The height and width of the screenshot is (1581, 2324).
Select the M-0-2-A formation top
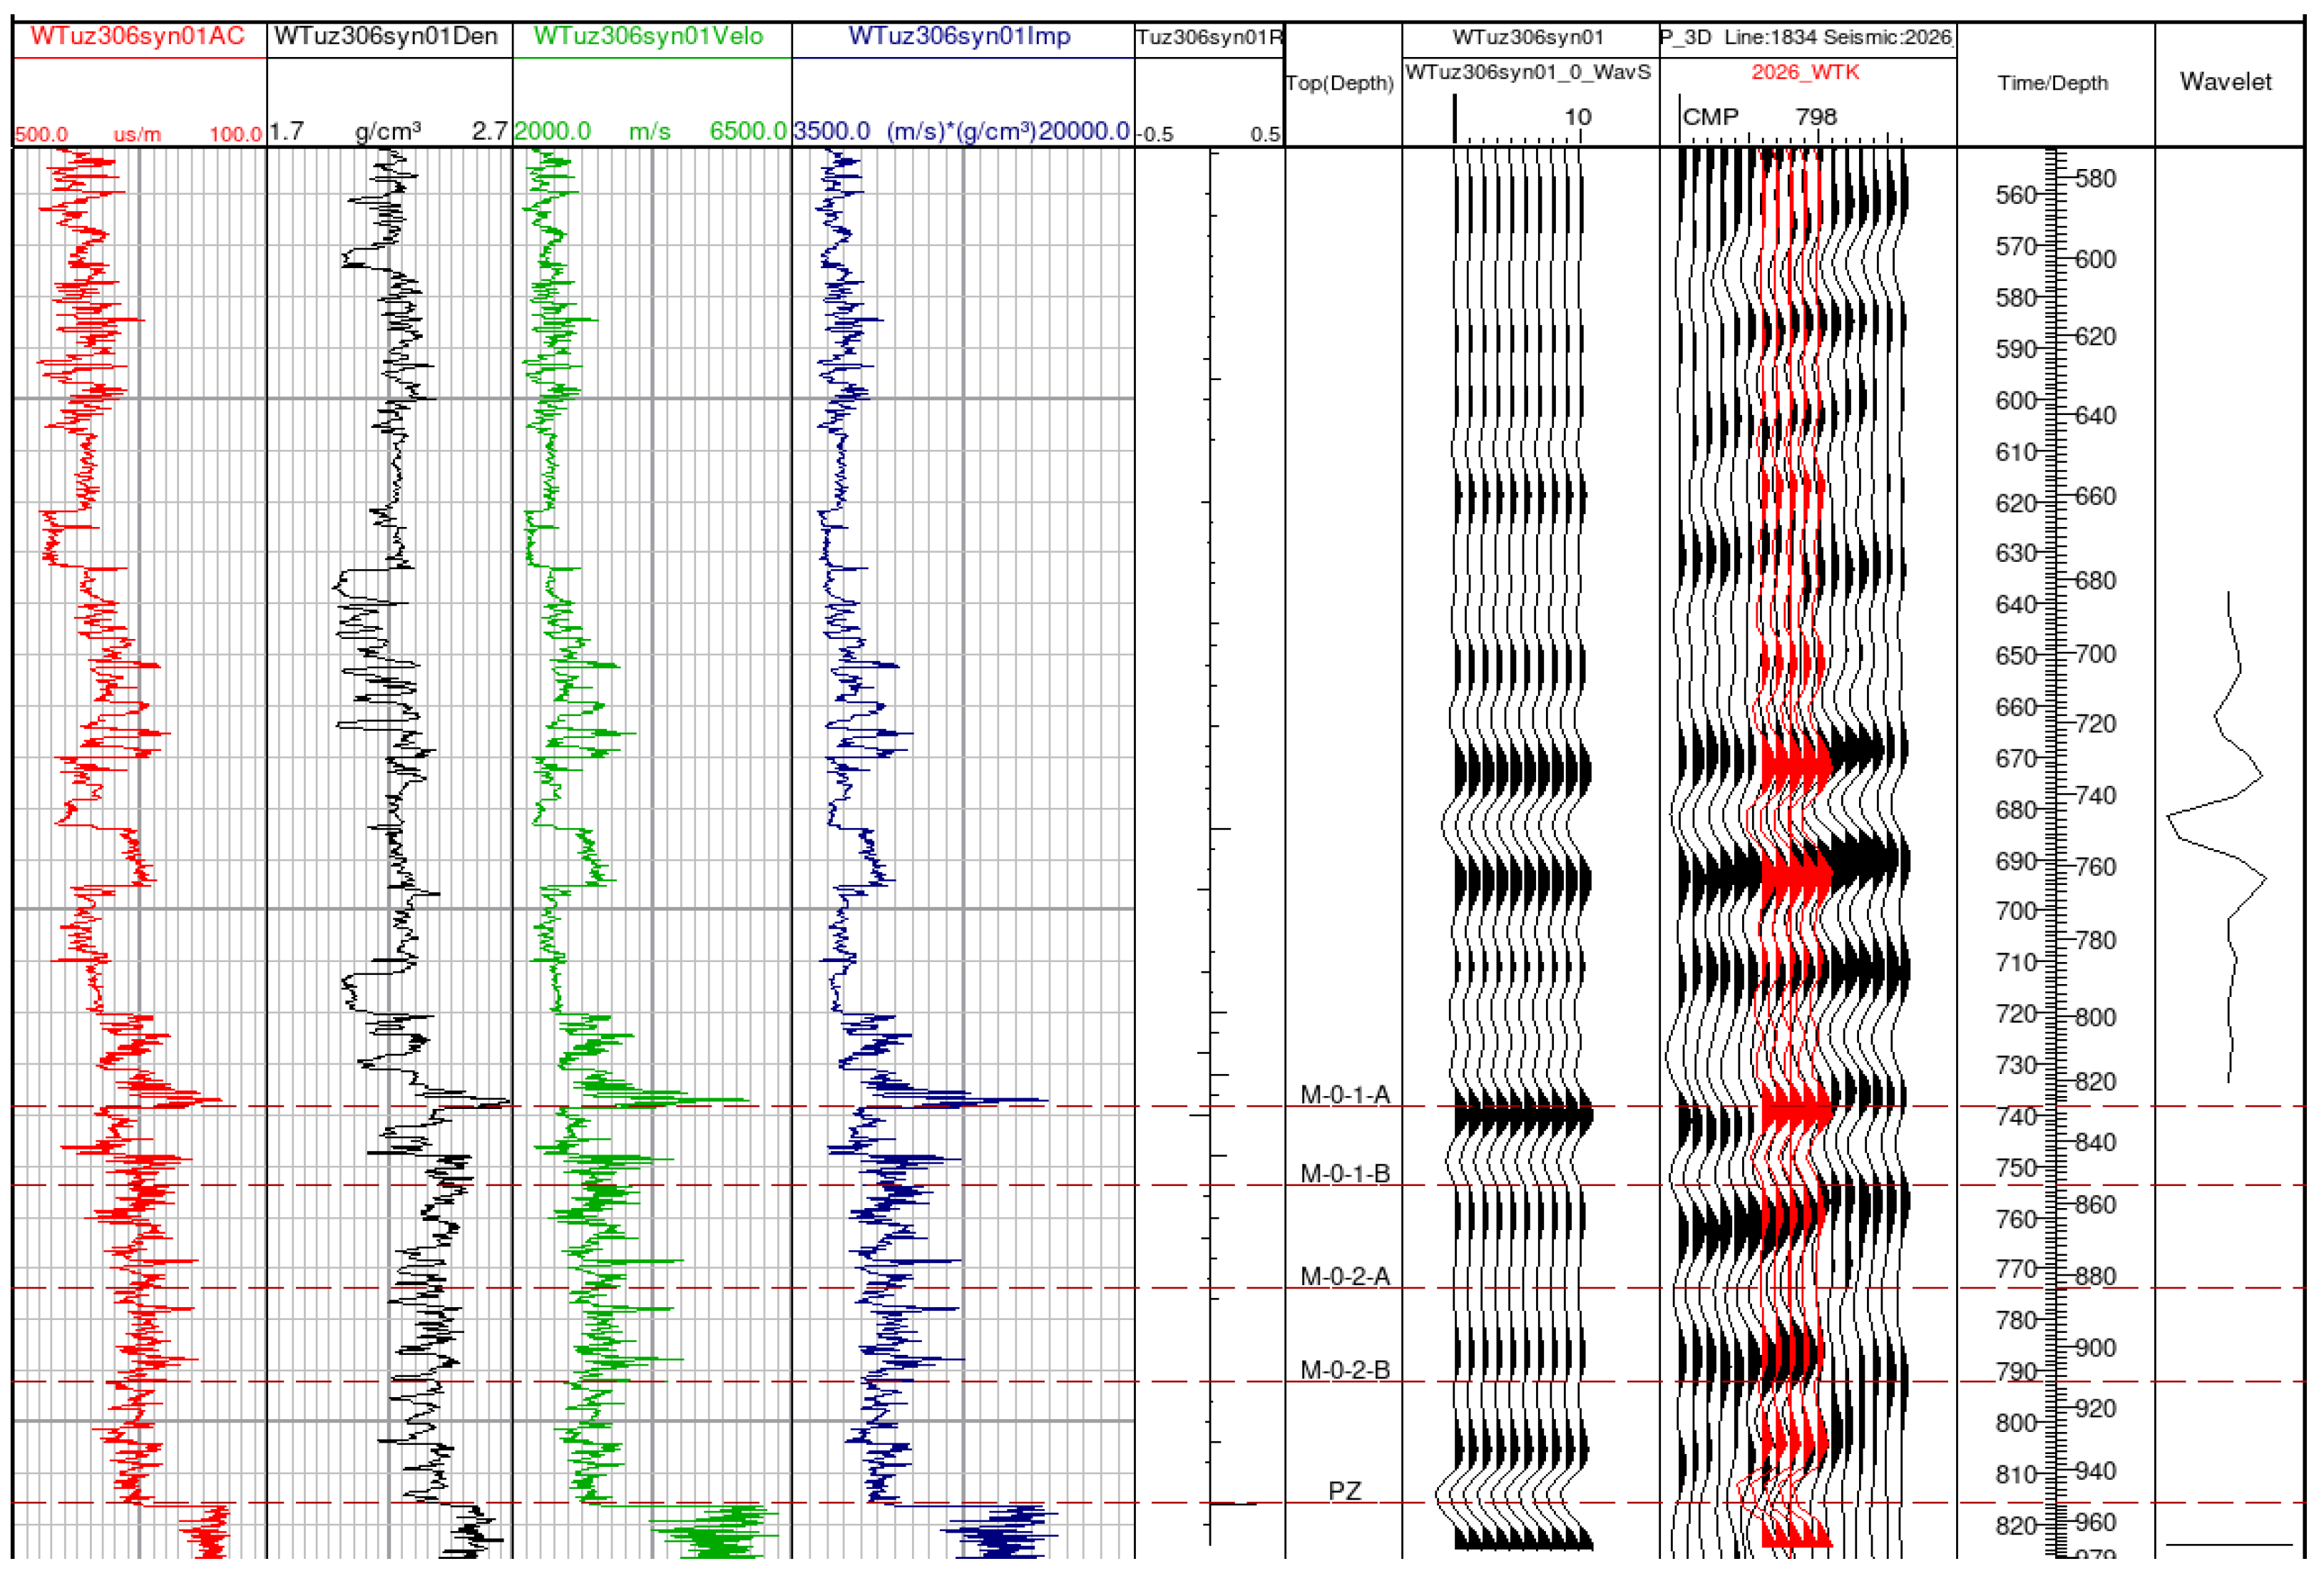click(1345, 1277)
